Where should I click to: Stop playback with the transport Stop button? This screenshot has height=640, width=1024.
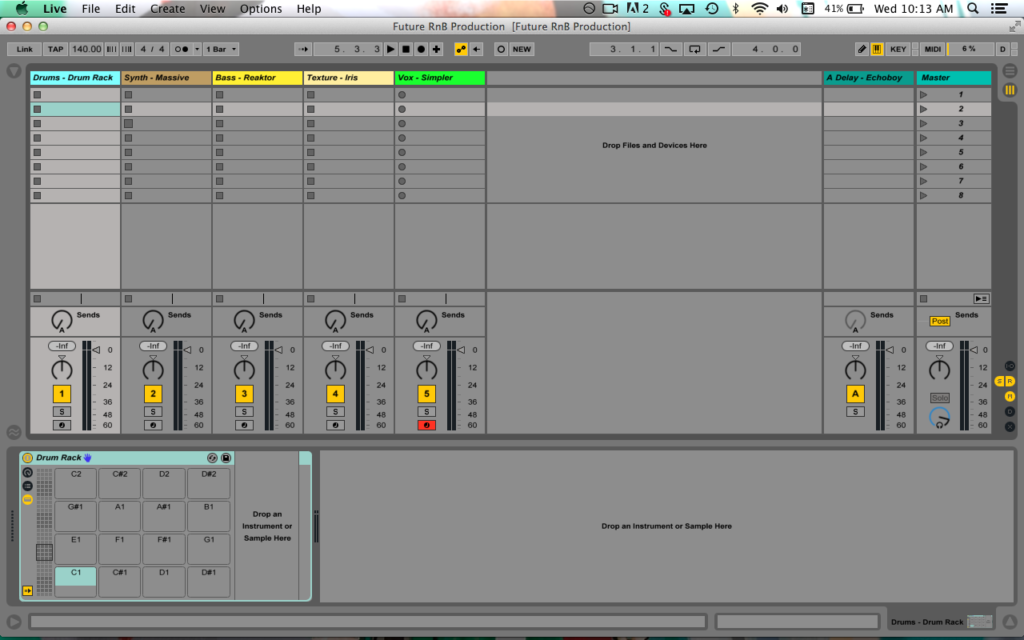pos(406,49)
